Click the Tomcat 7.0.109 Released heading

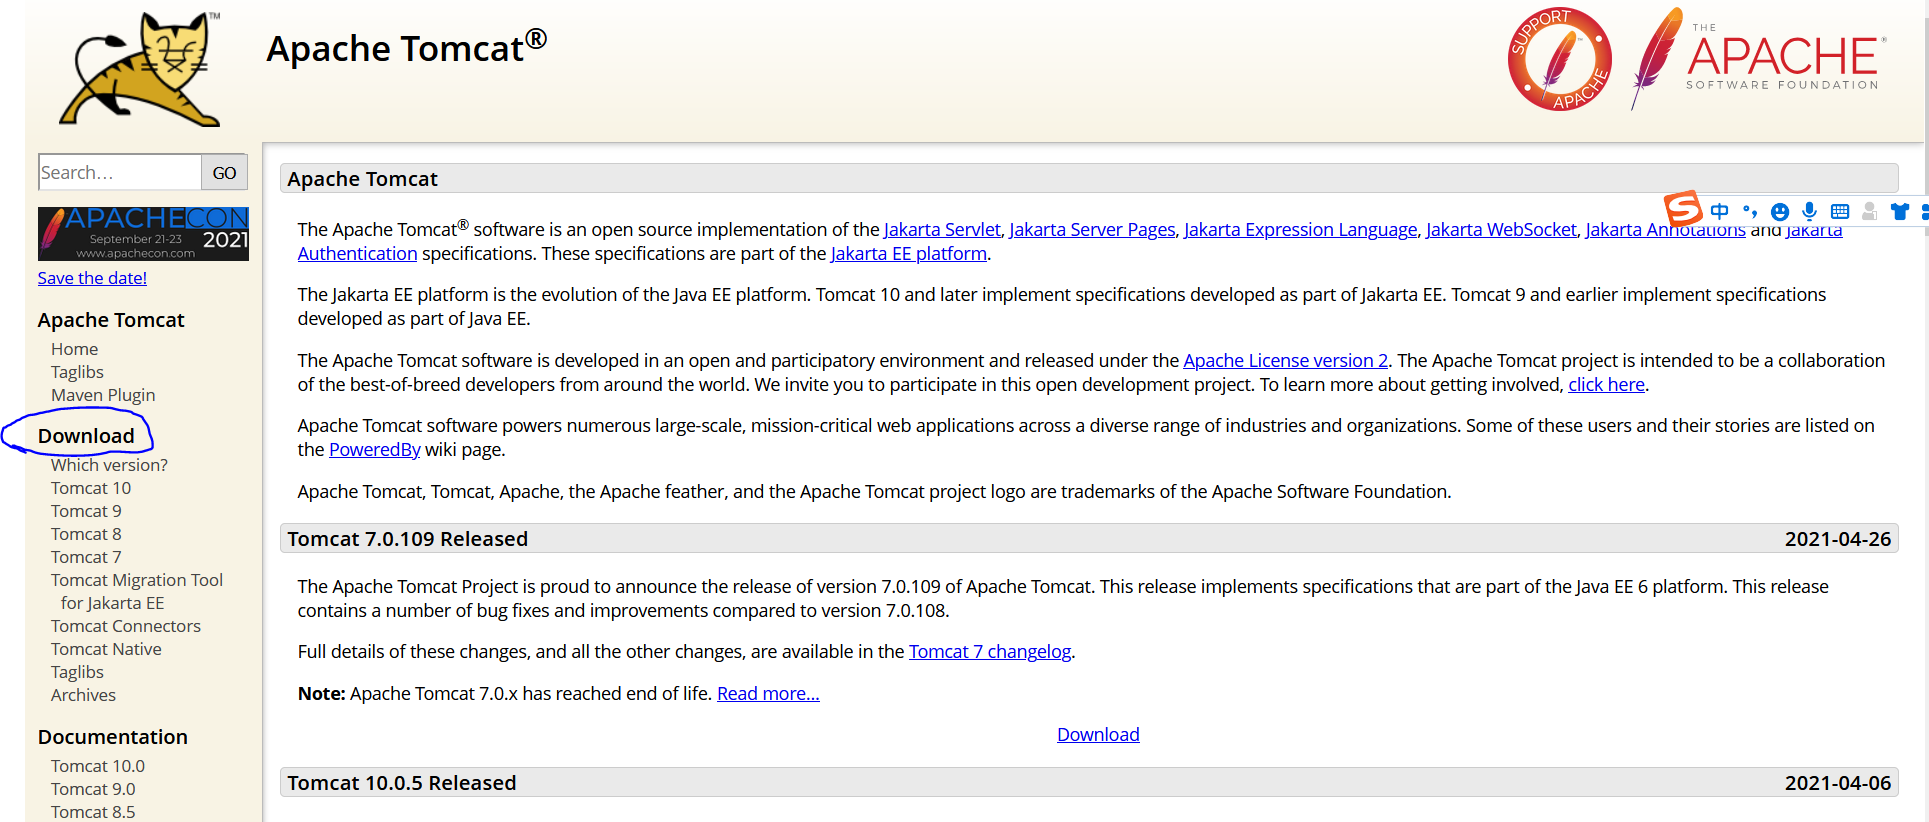point(408,539)
